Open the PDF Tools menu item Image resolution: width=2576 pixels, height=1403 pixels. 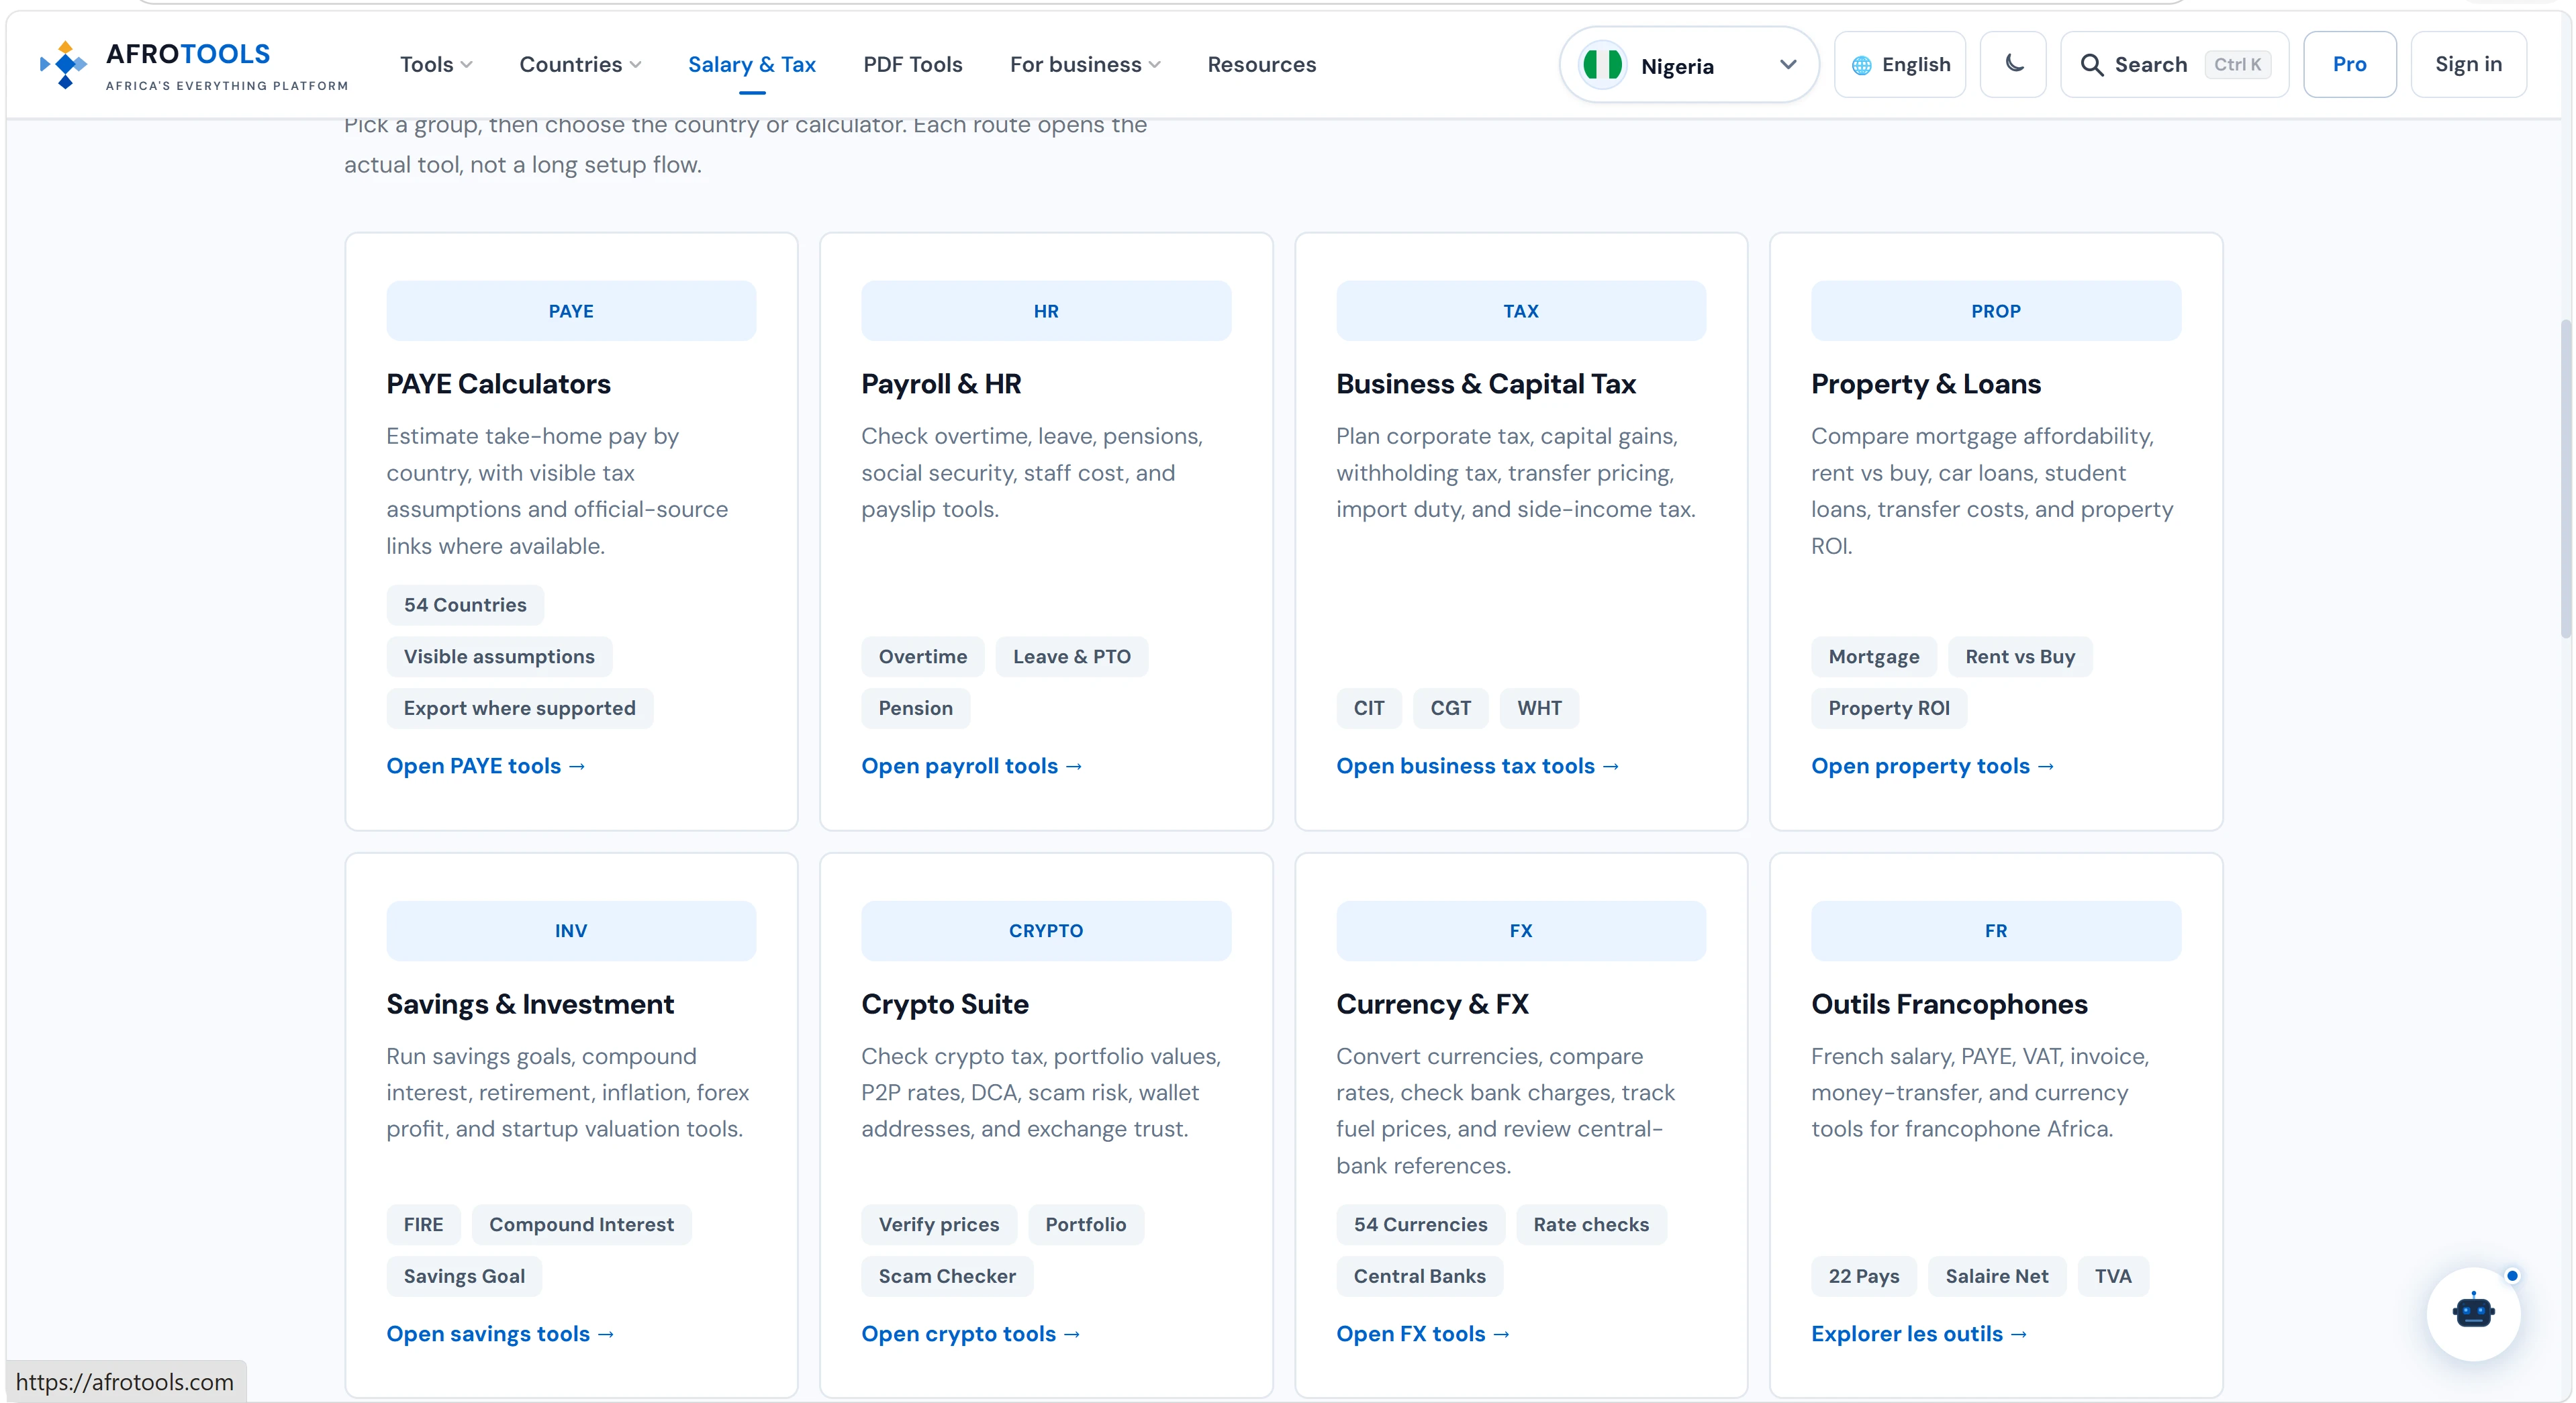coord(913,65)
